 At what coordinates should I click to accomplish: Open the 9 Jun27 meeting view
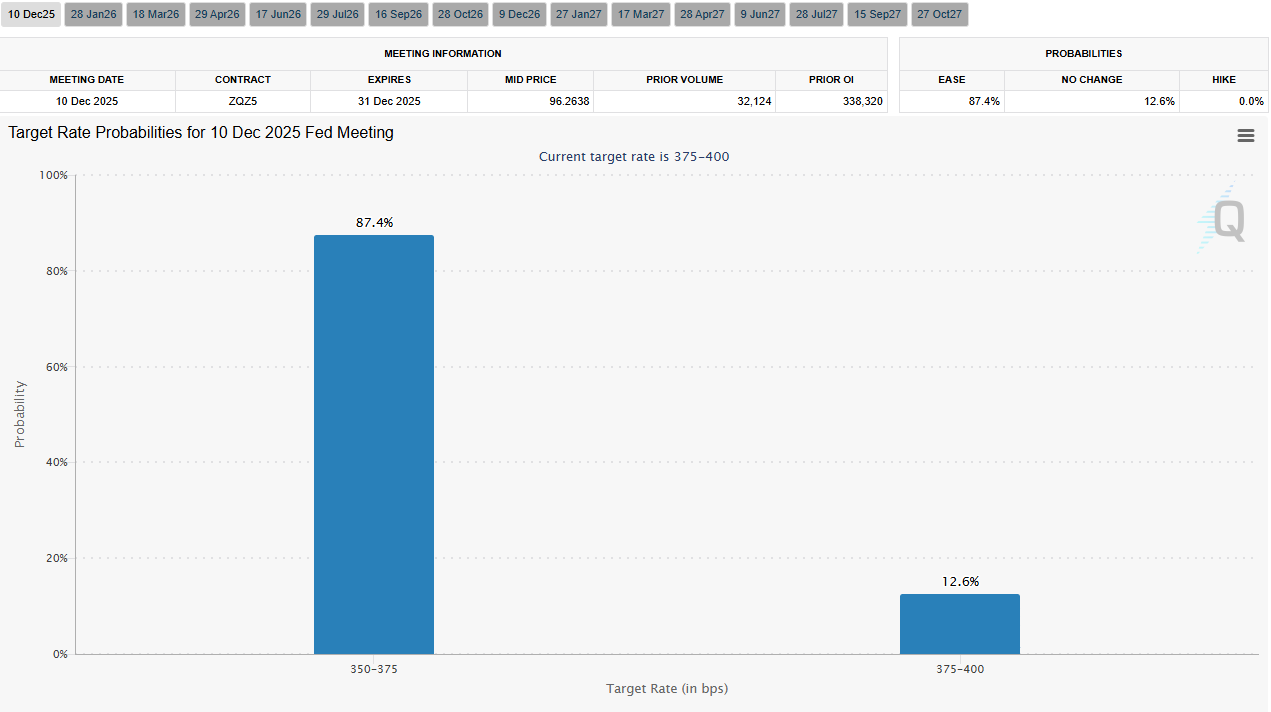(x=760, y=14)
